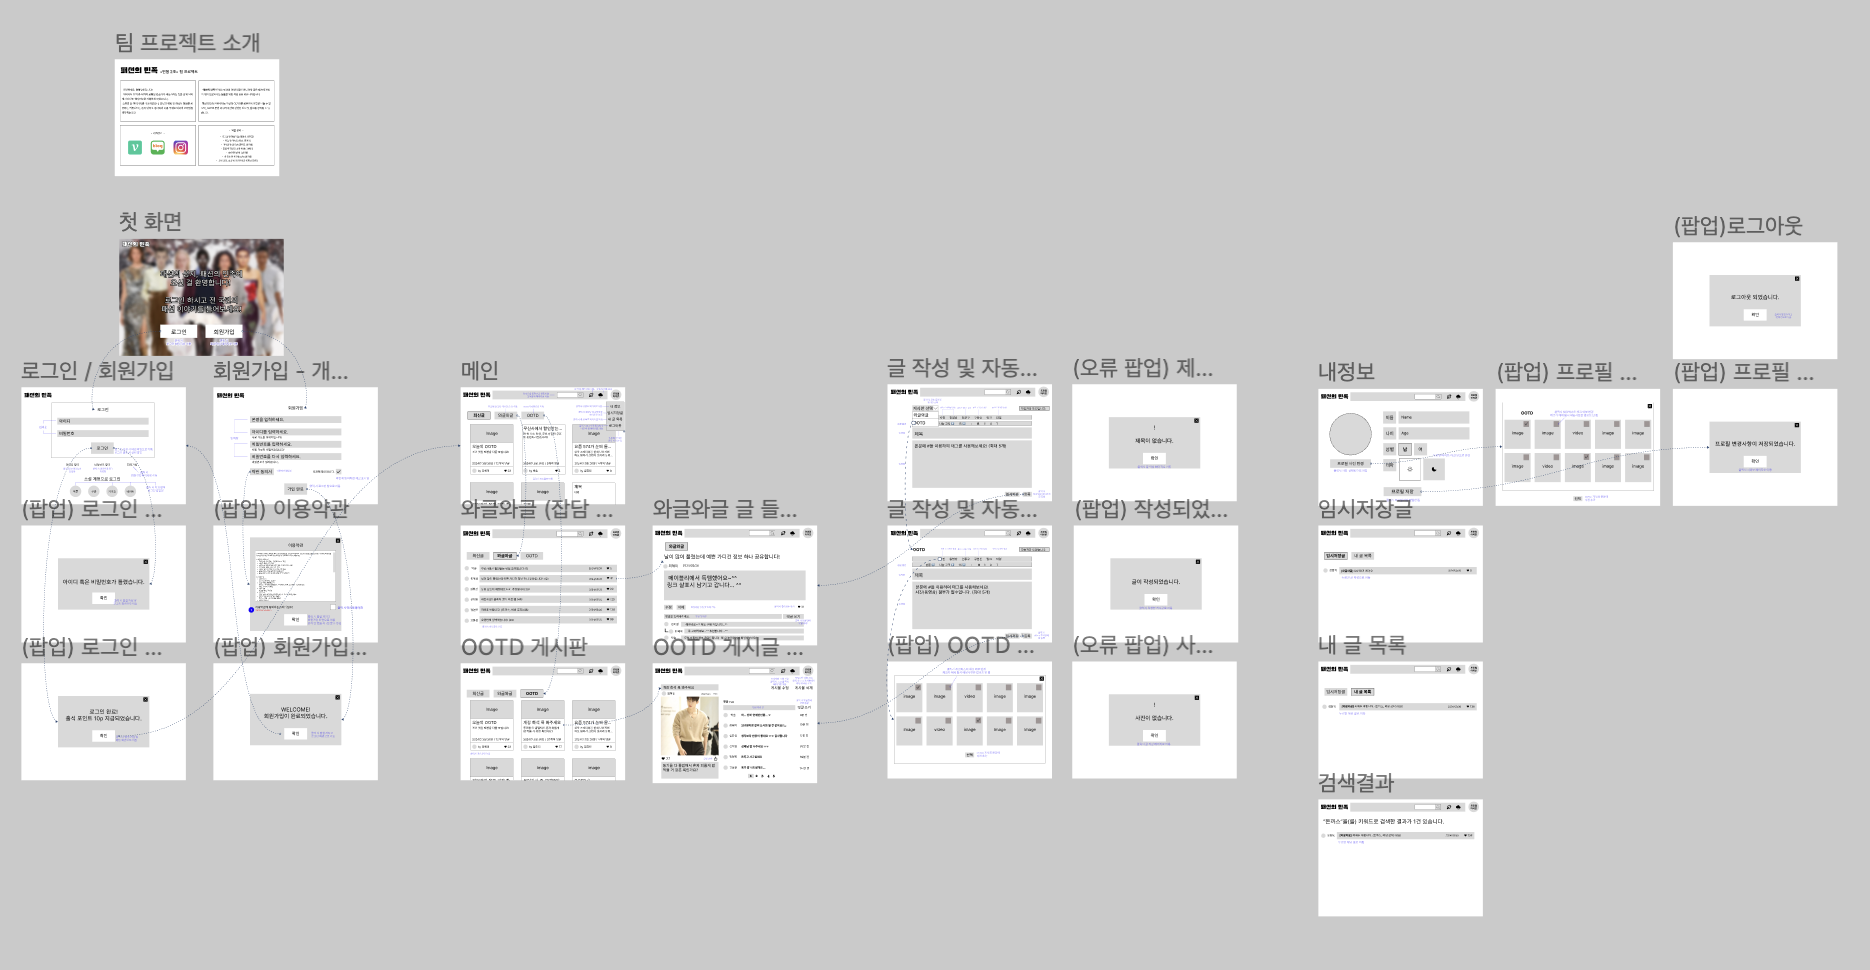1870x970 pixels.
Task: Click the bell icon in the 검색결과 frame header
Action: click(1458, 807)
